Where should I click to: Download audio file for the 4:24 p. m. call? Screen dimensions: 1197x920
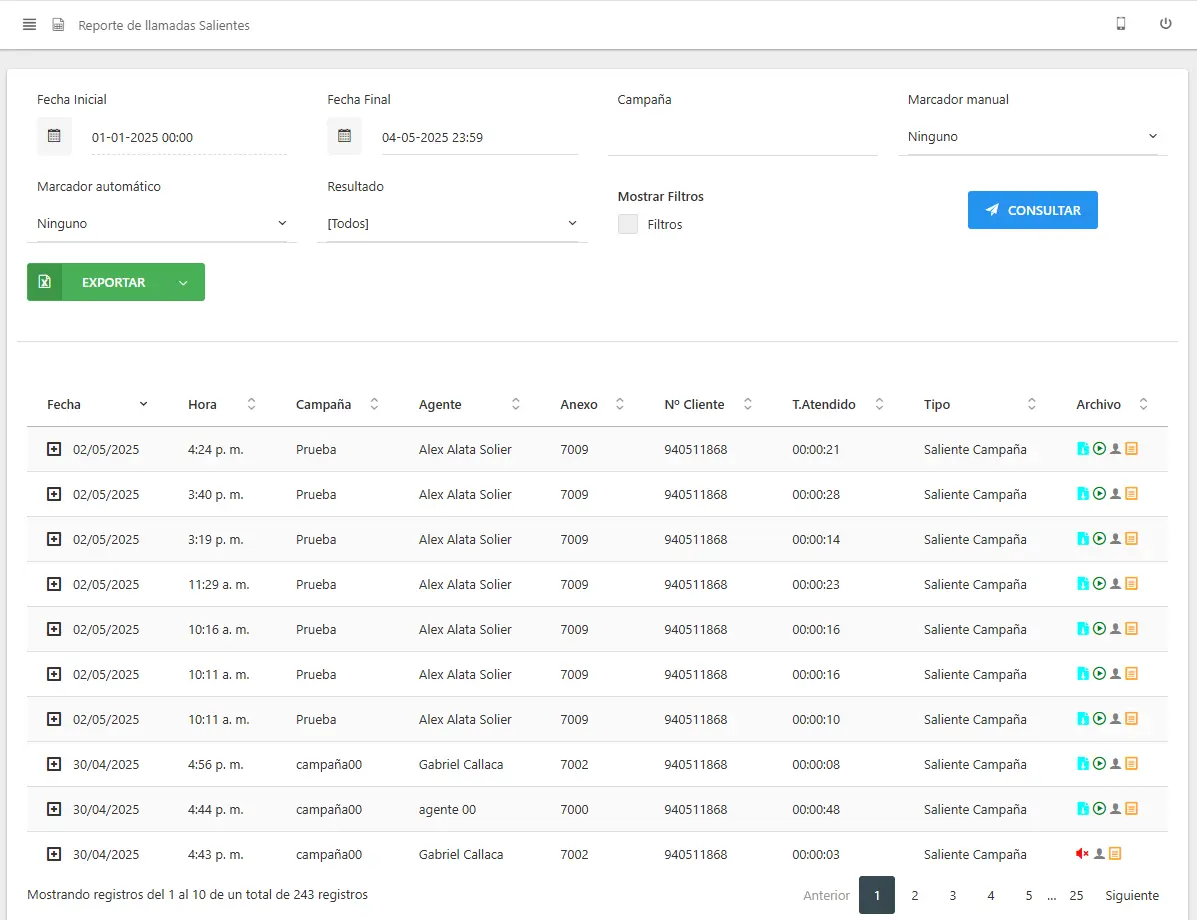(1082, 449)
